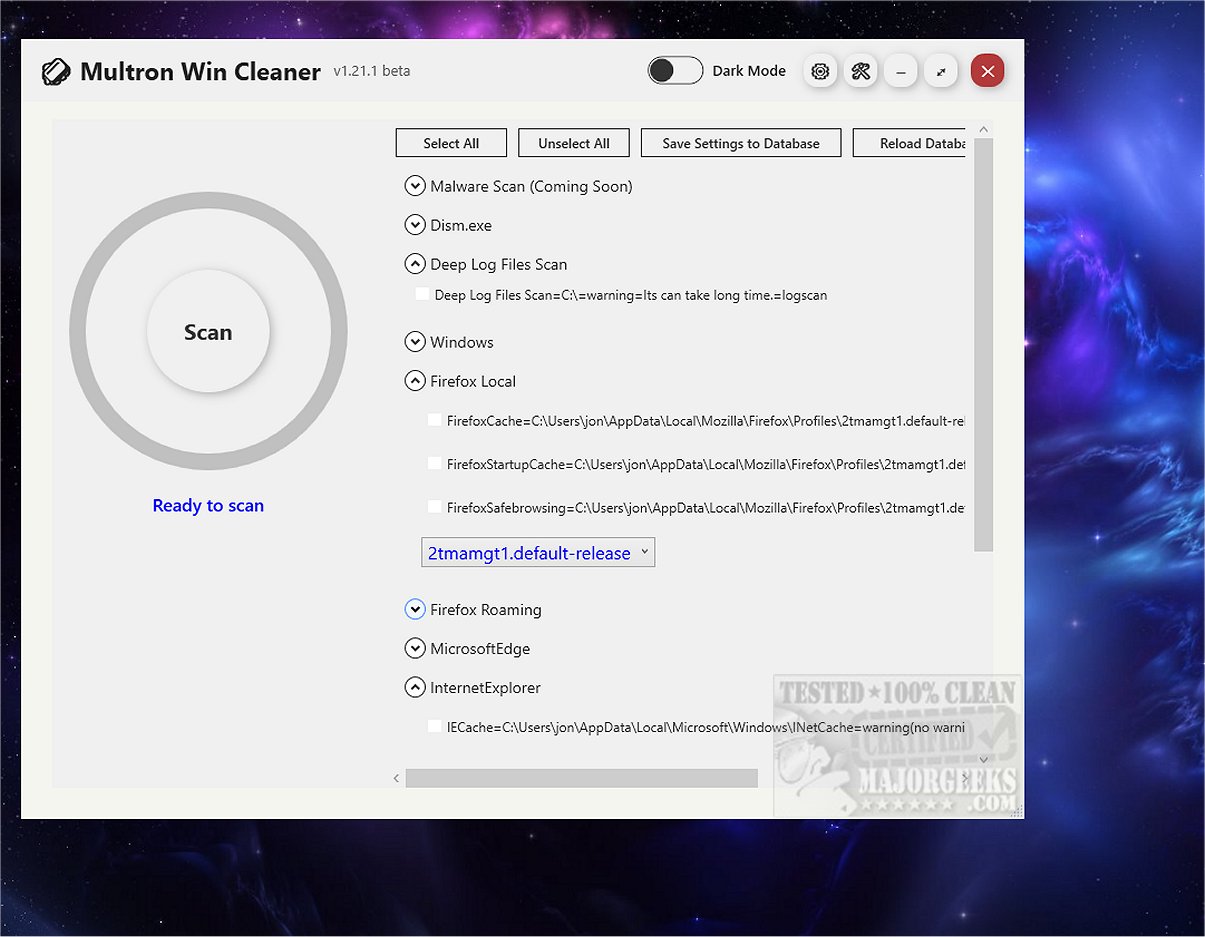Click the 'v1.21.1 beta' version text
Image resolution: width=1205 pixels, height=937 pixels.
point(372,71)
